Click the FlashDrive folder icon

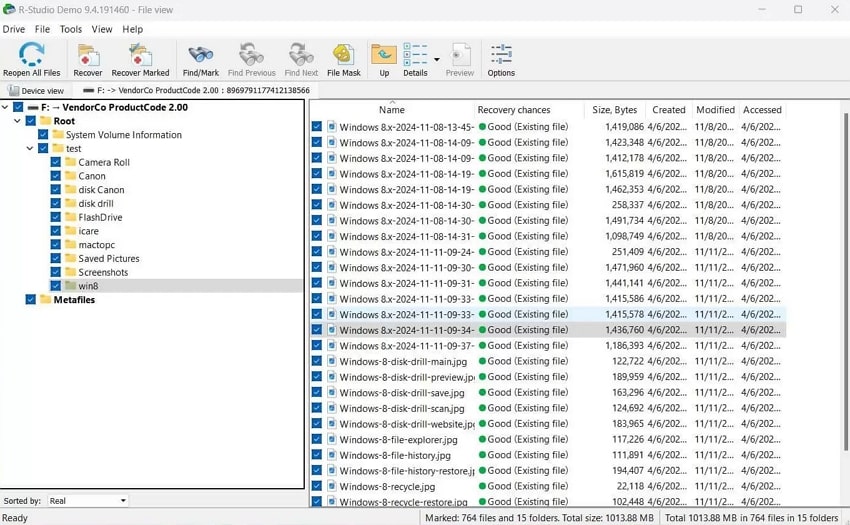pyautogui.click(x=70, y=216)
